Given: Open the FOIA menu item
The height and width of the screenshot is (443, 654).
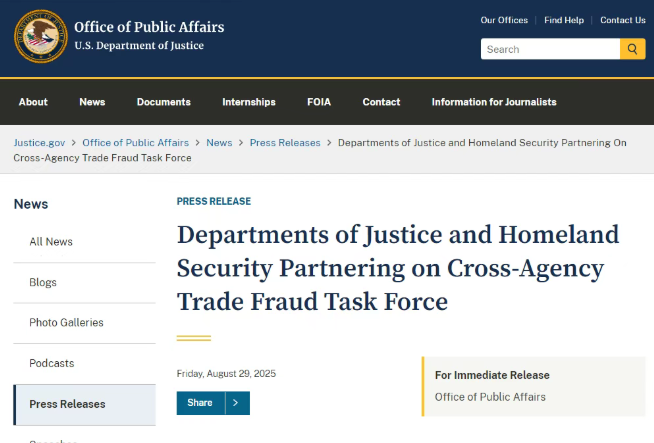Looking at the screenshot, I should click(319, 102).
